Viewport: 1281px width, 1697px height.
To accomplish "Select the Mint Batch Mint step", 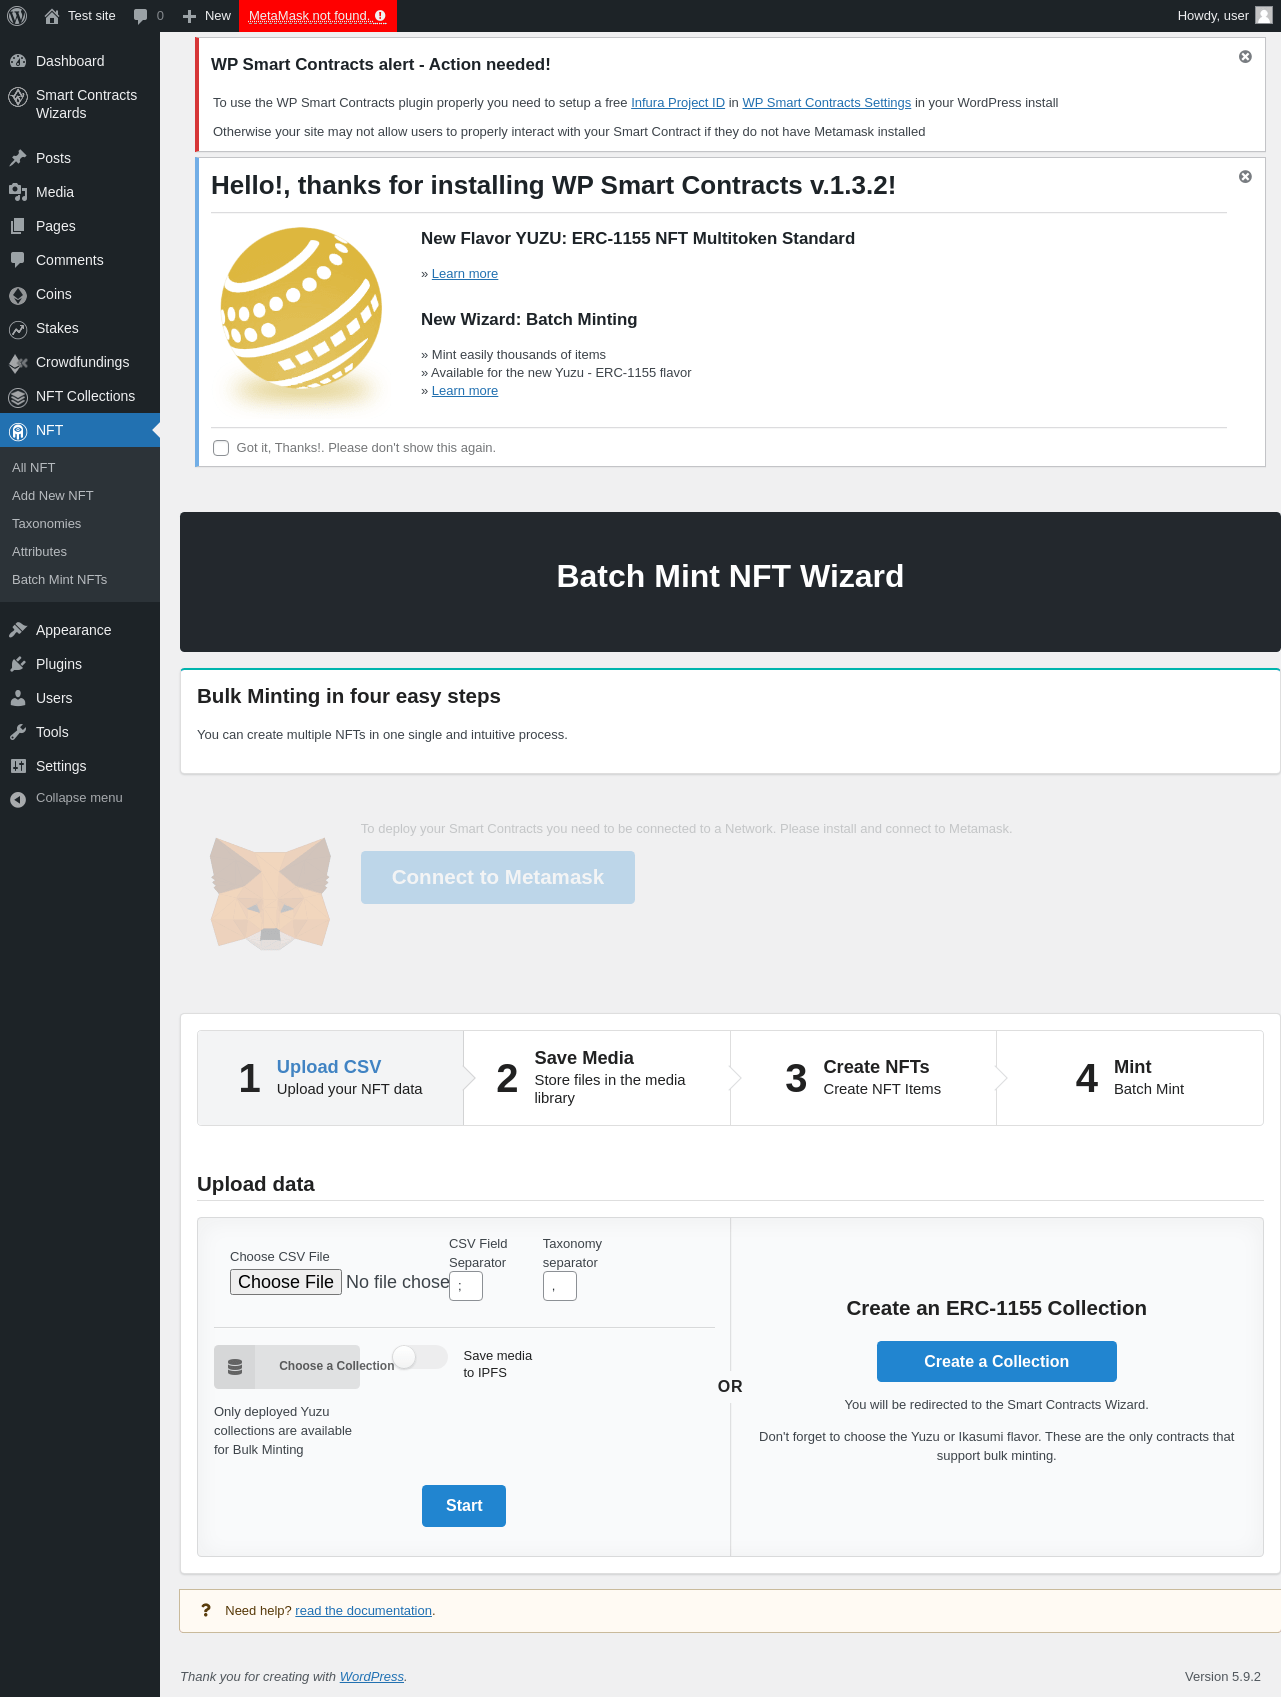I will point(1130,1078).
